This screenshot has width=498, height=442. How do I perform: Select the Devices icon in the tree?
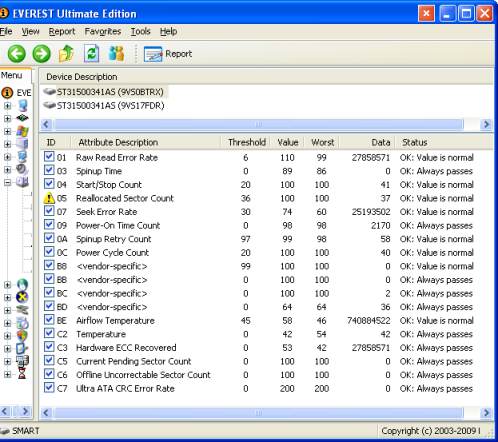tap(22, 310)
